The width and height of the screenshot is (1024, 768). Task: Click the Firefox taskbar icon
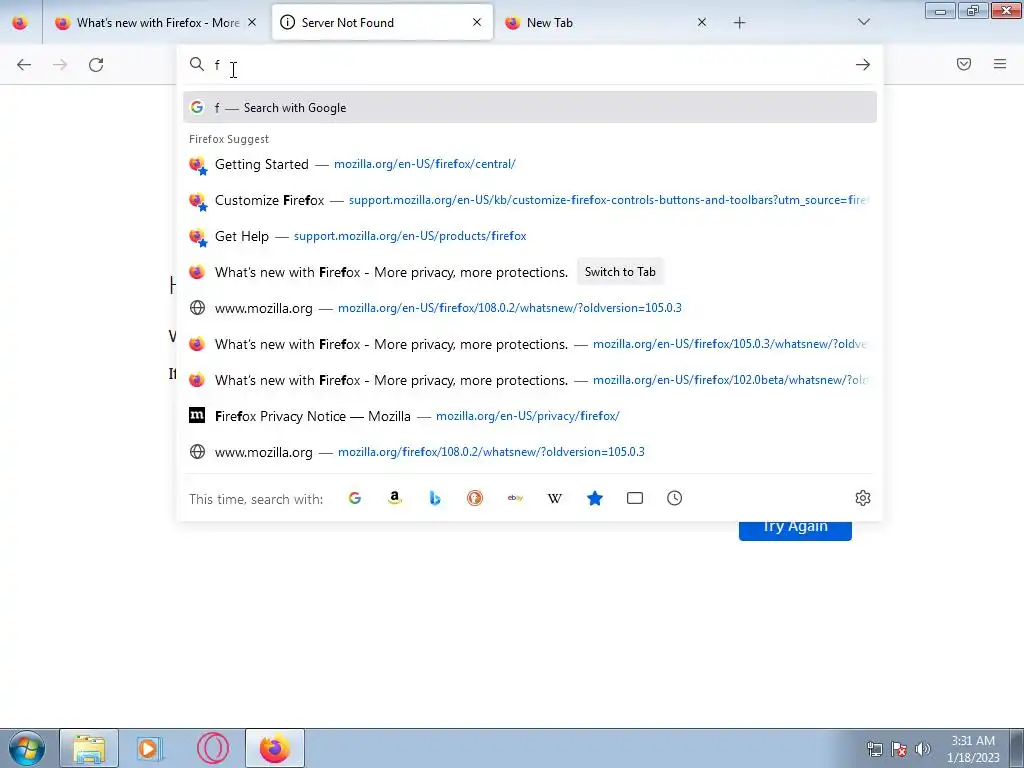tap(275, 748)
